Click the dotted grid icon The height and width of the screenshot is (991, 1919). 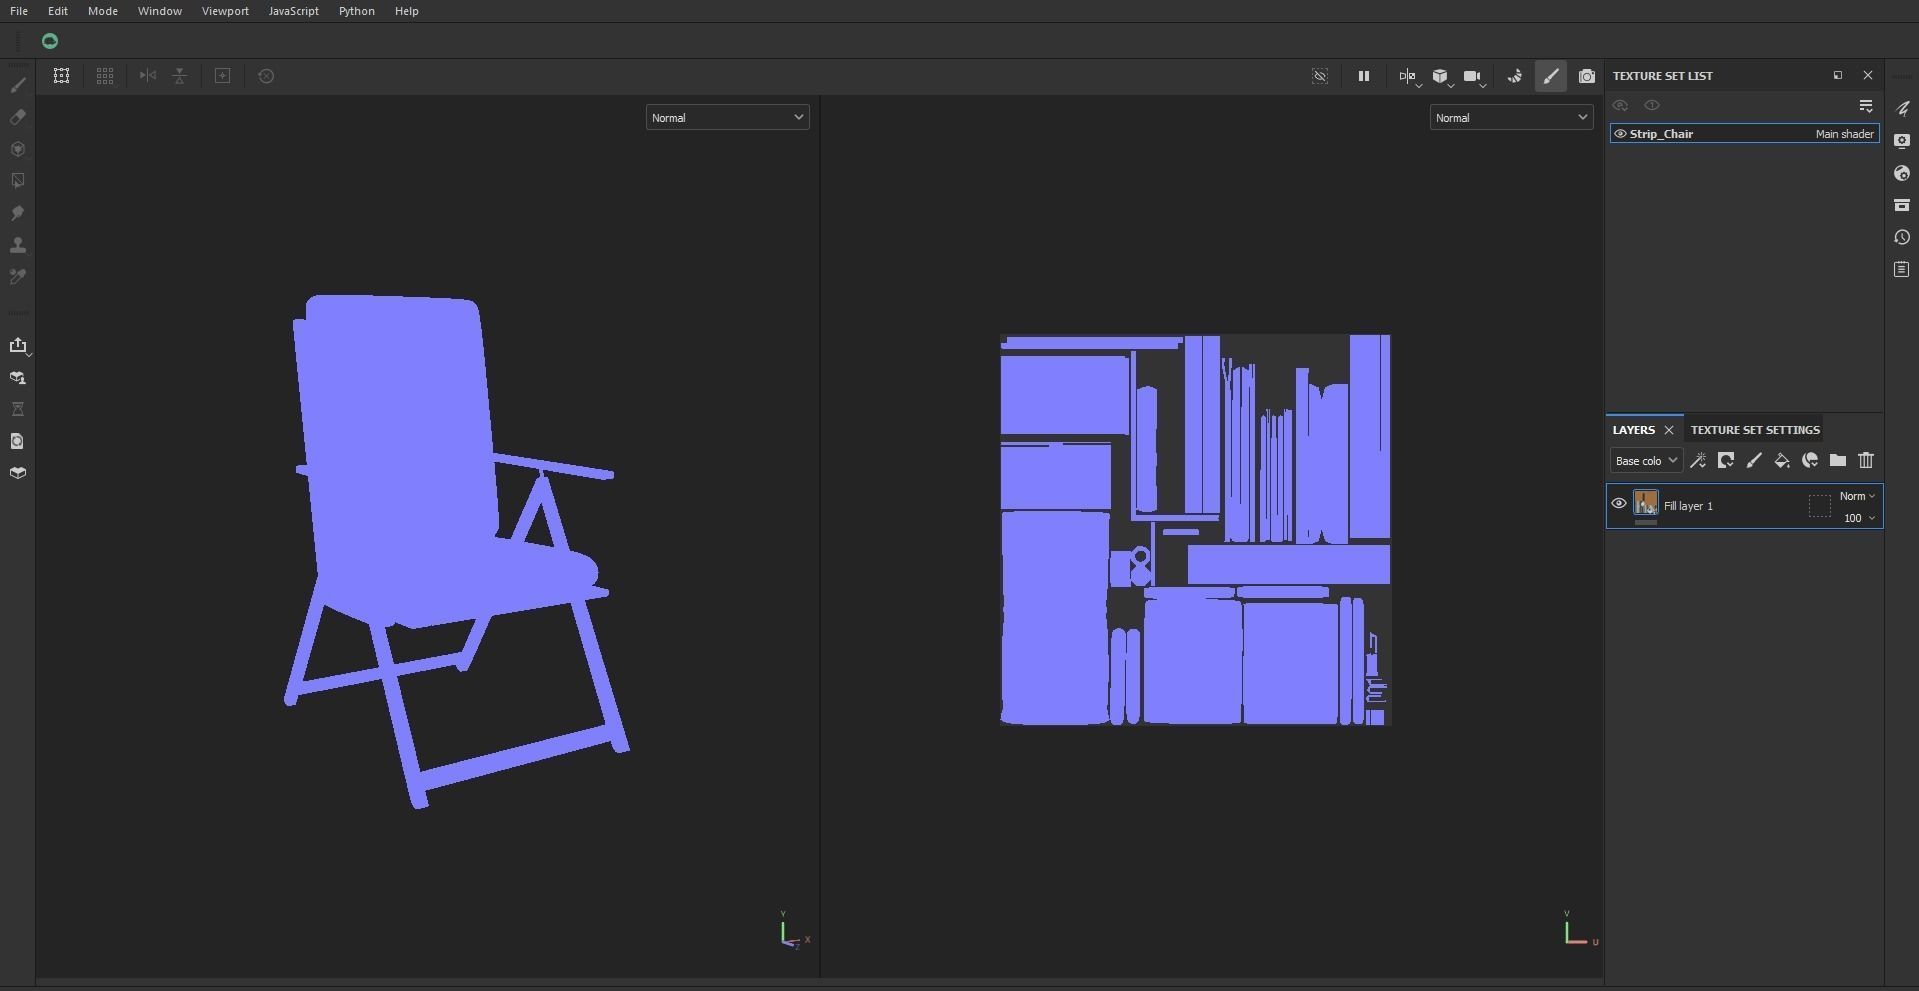[105, 76]
